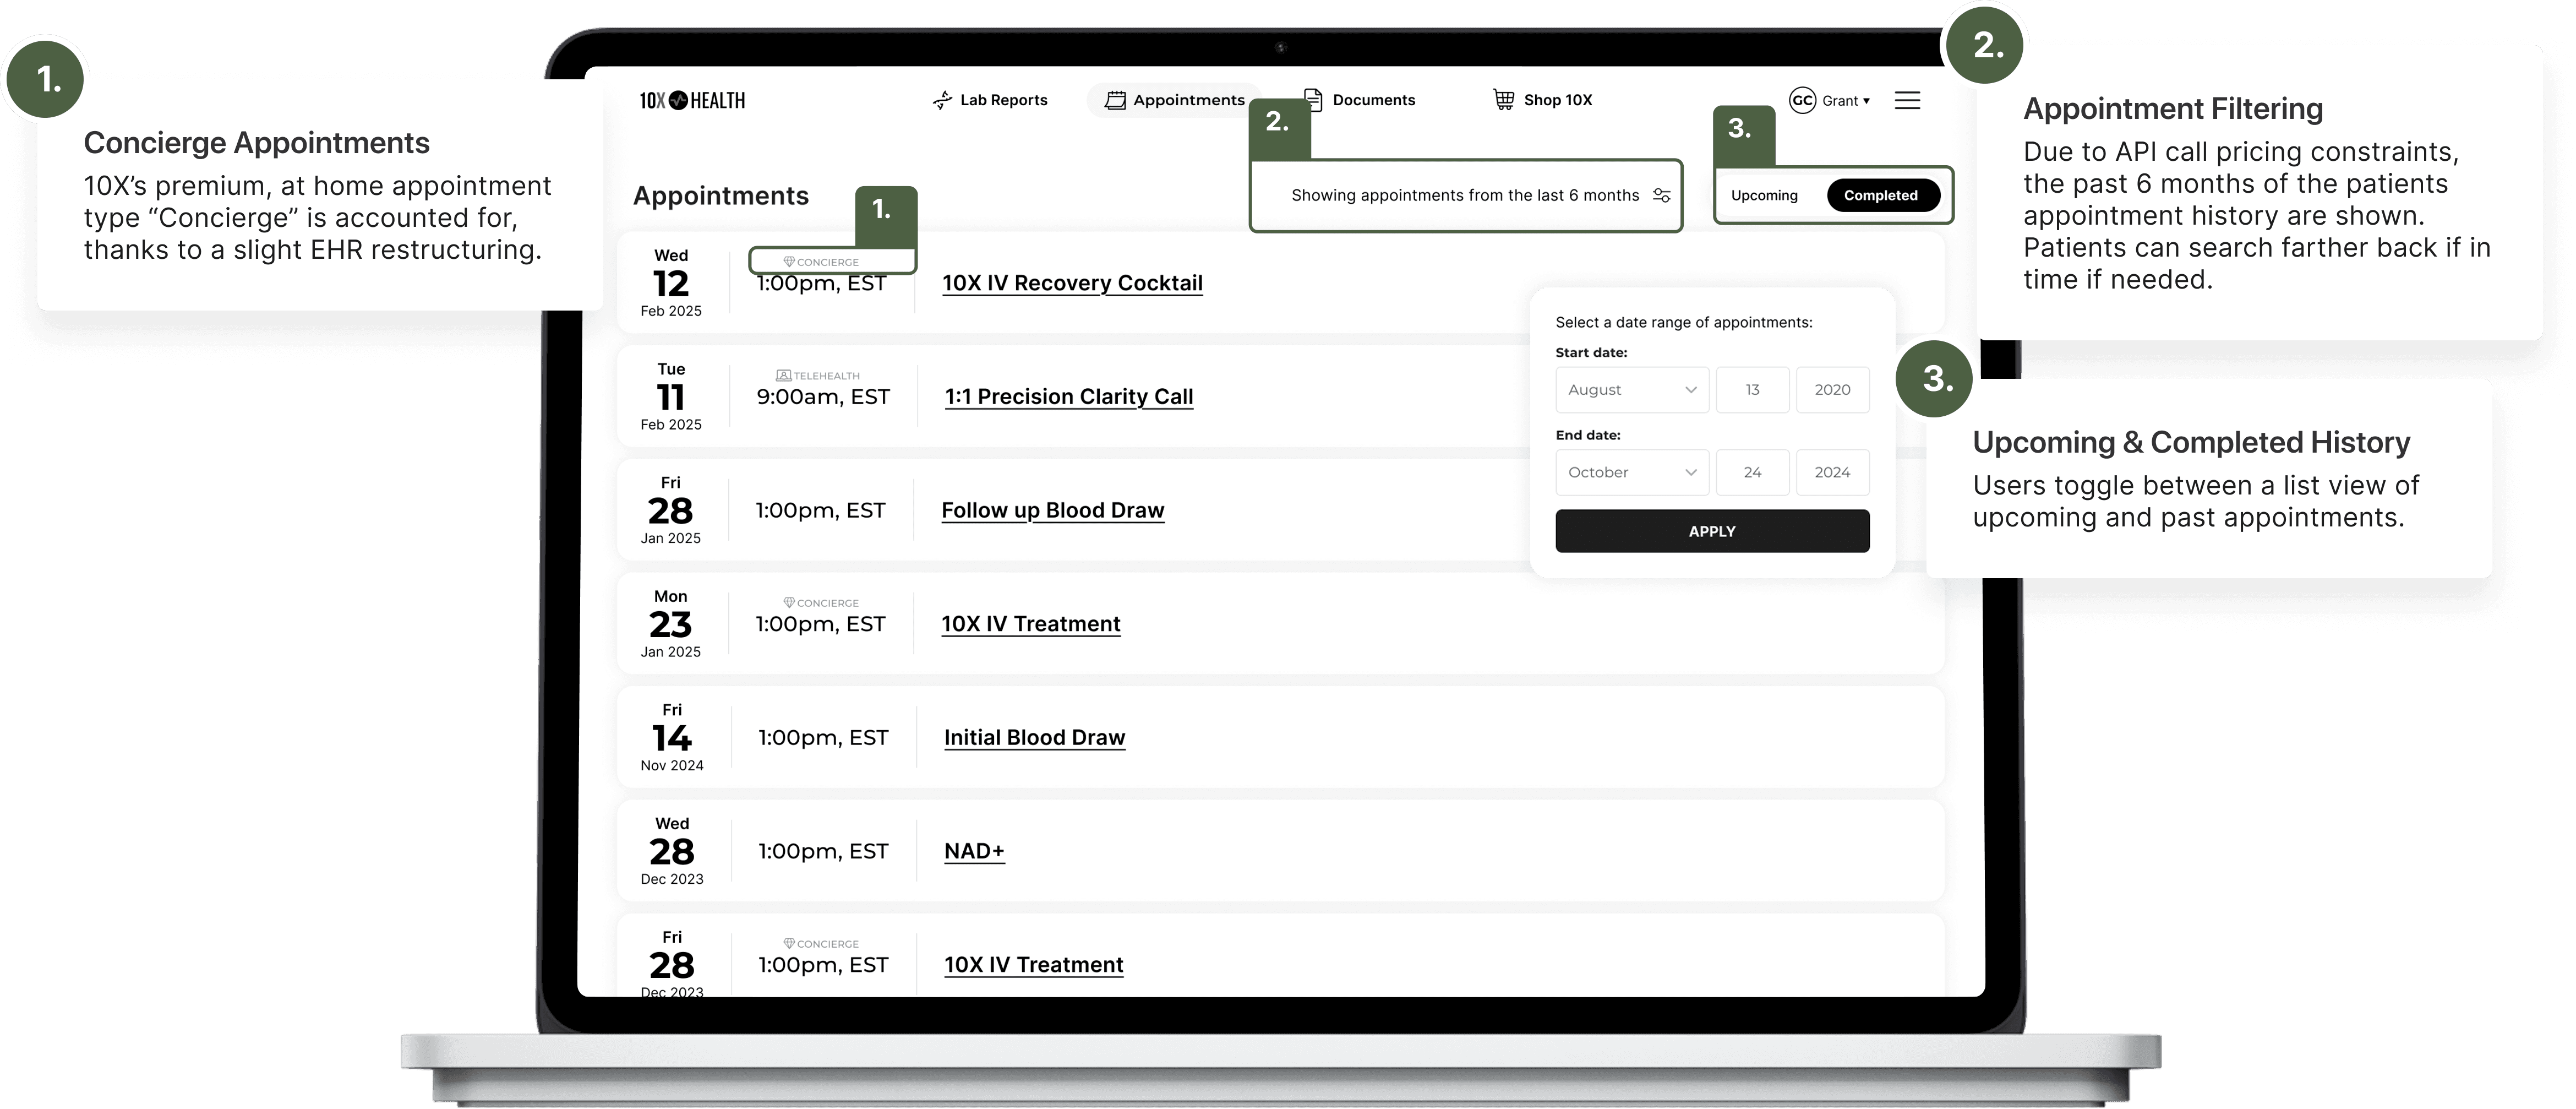Screen dimensions: 2576x1109
Task: Click the end date day field 24
Action: (x=1752, y=472)
